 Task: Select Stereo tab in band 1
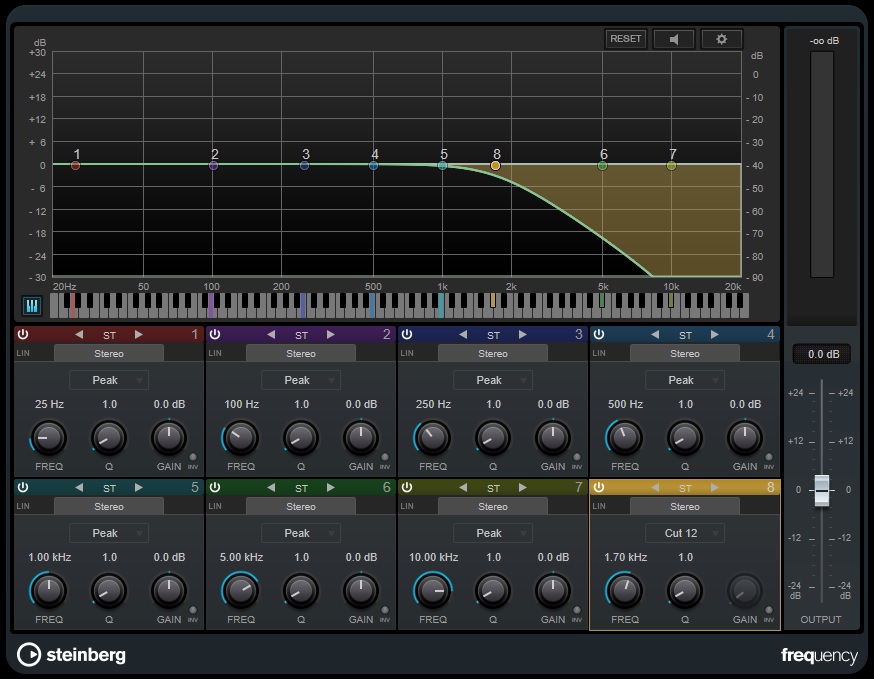(x=109, y=353)
